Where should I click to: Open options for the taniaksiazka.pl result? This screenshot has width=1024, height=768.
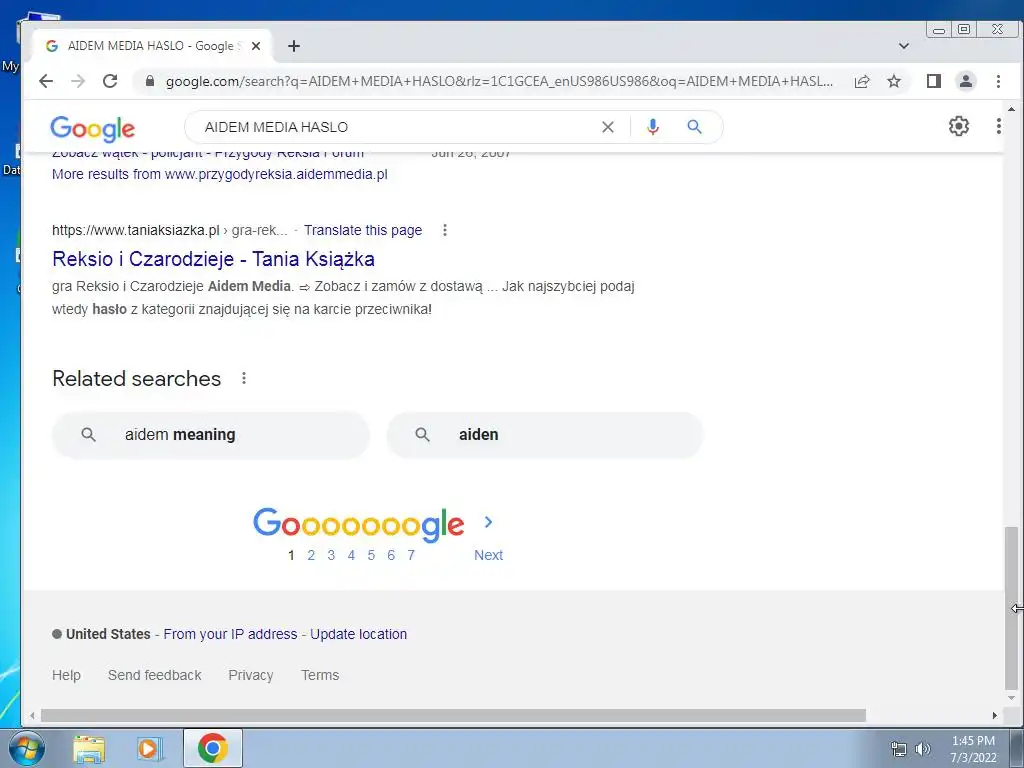coord(445,230)
